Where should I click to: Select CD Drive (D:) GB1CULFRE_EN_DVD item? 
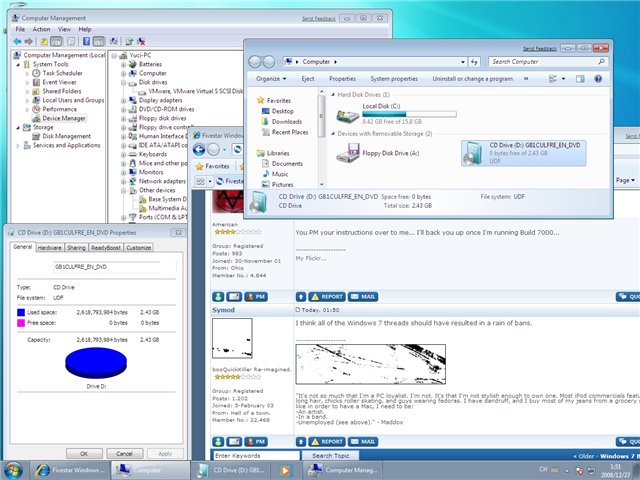click(523, 153)
